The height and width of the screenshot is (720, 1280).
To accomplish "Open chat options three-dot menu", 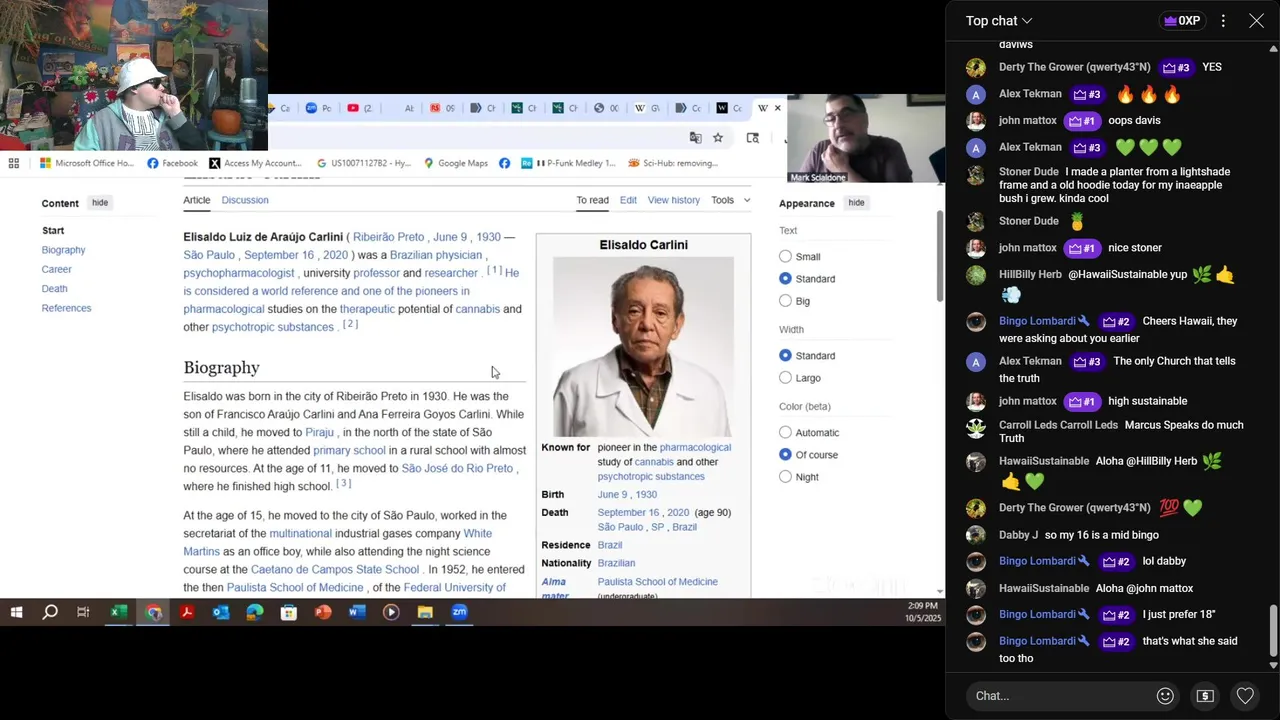I will pos(1223,21).
